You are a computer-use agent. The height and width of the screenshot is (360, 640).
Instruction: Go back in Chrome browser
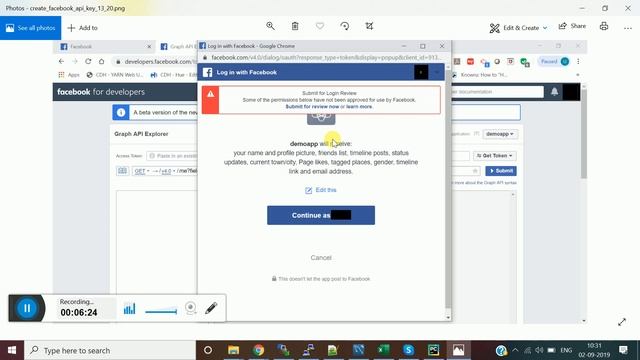pos(61,61)
